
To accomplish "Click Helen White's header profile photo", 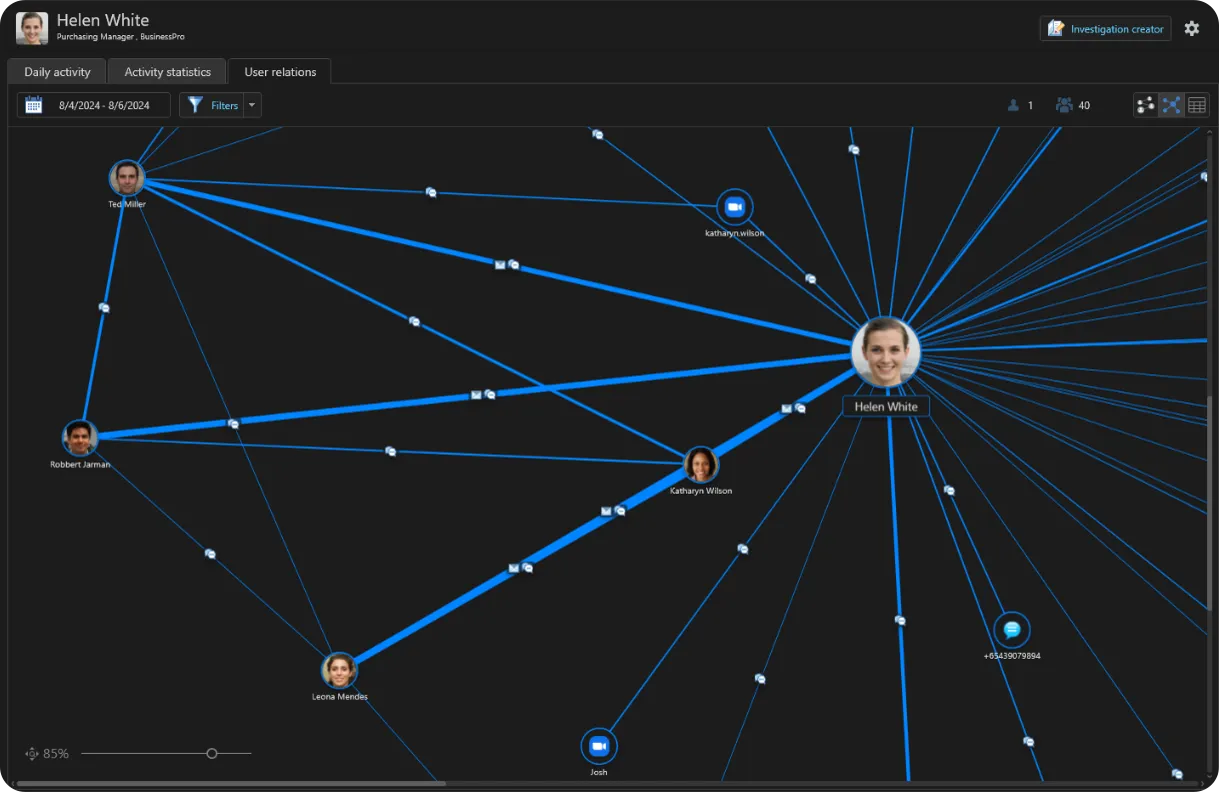I will click(x=32, y=28).
